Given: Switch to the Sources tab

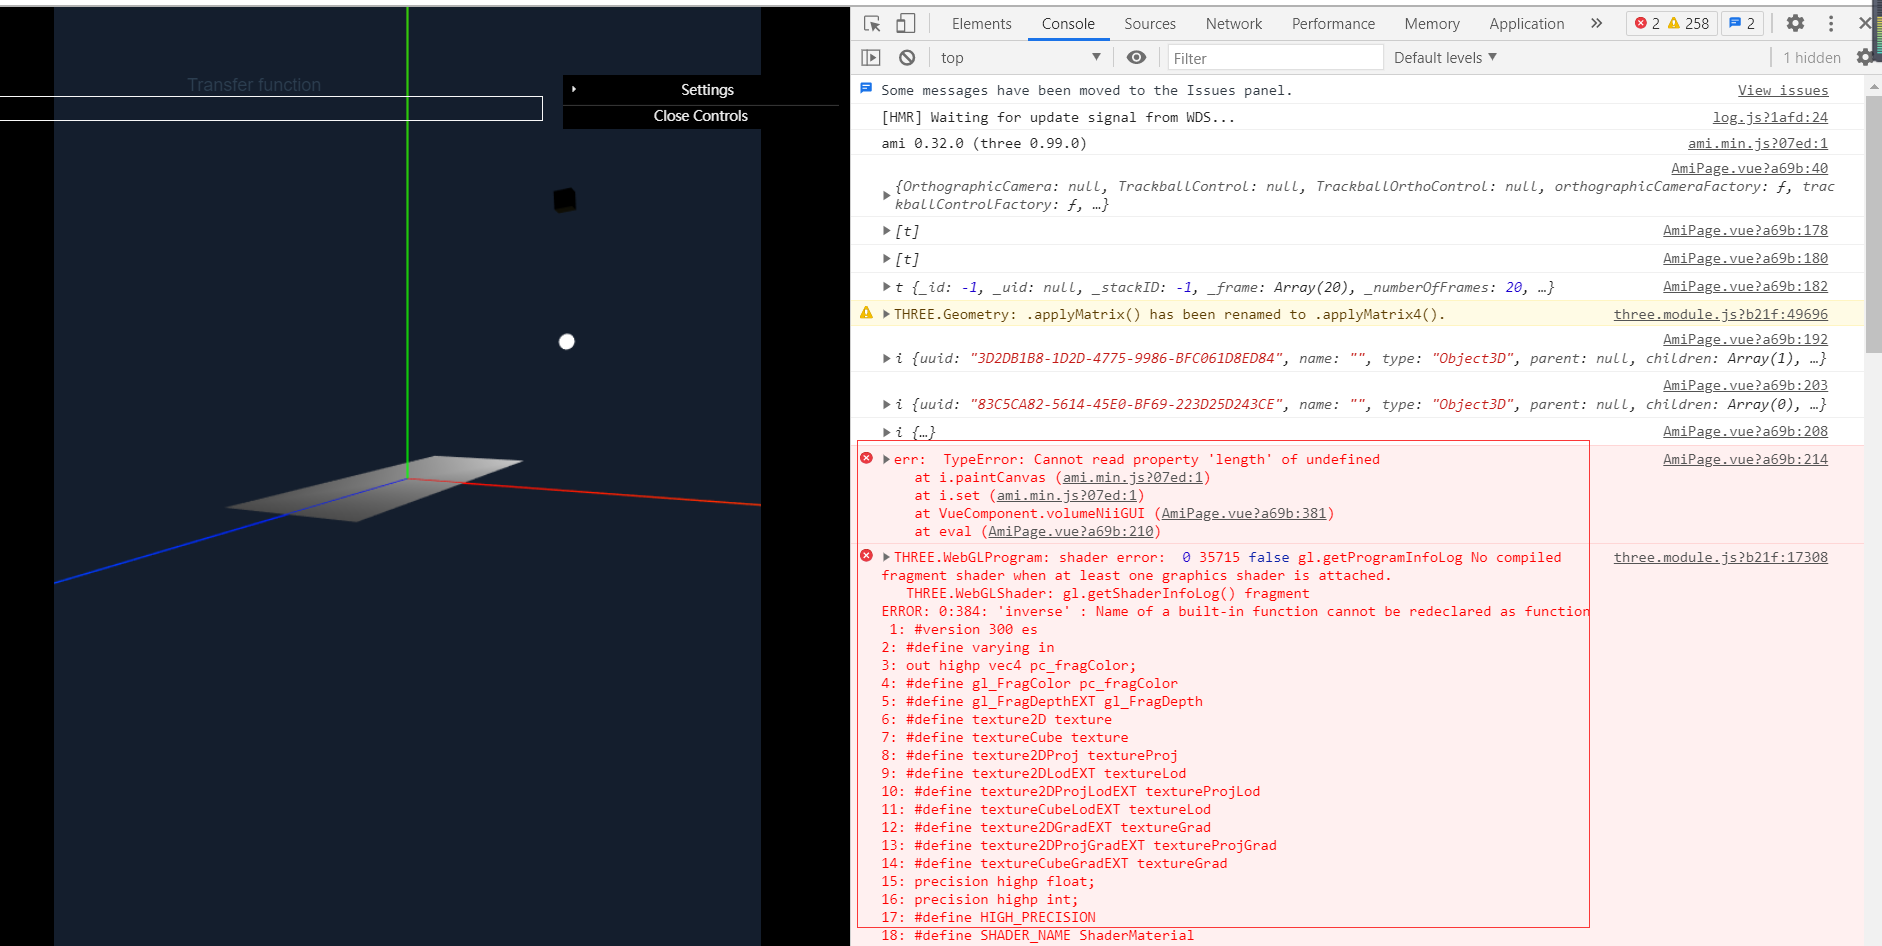Looking at the screenshot, I should pos(1148,23).
